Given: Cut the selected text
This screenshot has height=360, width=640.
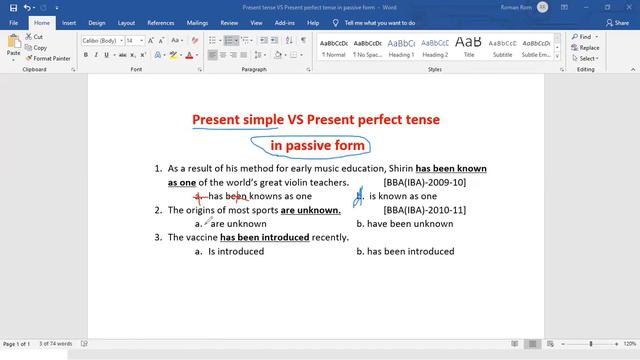Looking at the screenshot, I should tap(34, 37).
